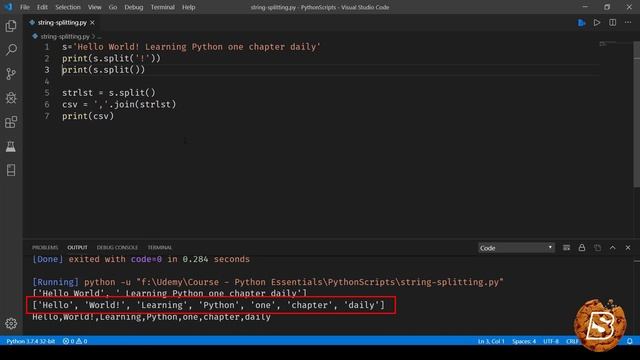This screenshot has height=360, width=640.
Task: Change encoding via UTF-8
Action: [551, 341]
